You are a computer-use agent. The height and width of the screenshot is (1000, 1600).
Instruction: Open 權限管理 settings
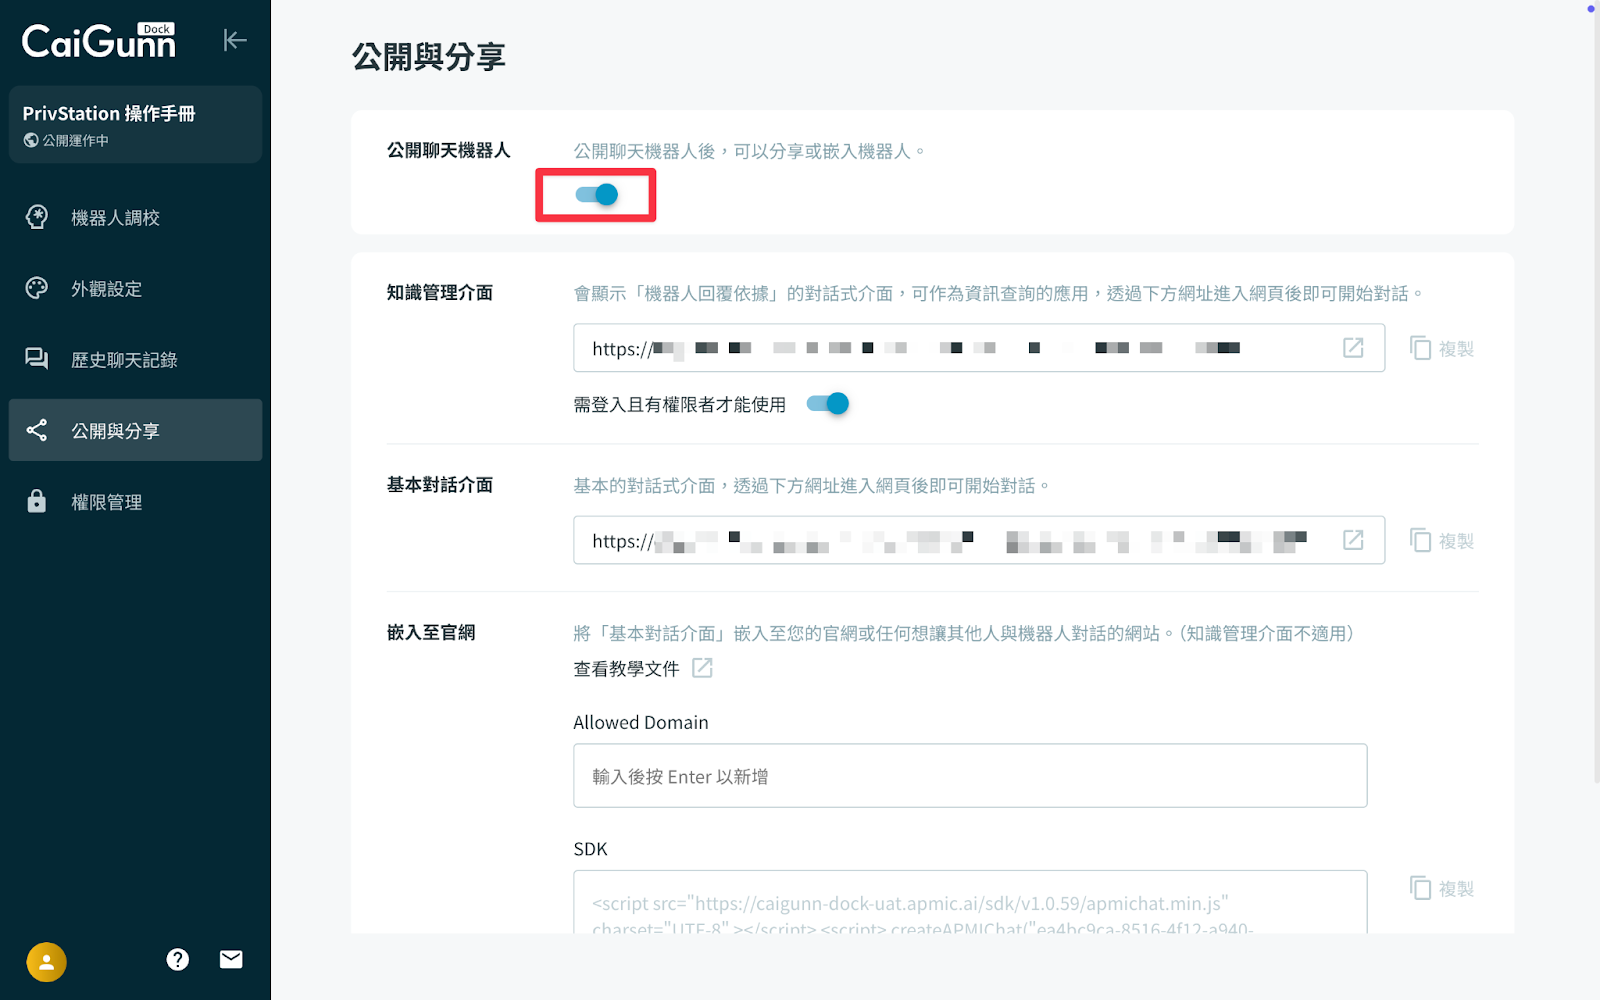[x=106, y=502]
